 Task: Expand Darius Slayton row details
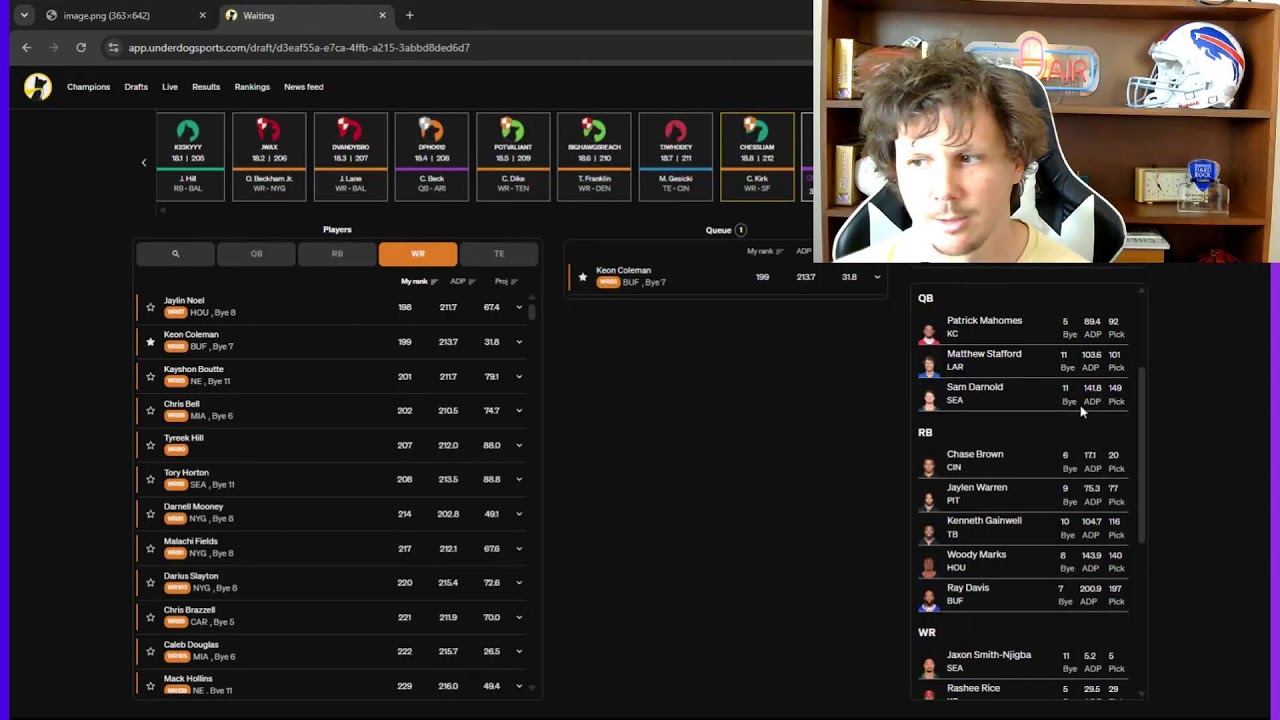[x=519, y=583]
